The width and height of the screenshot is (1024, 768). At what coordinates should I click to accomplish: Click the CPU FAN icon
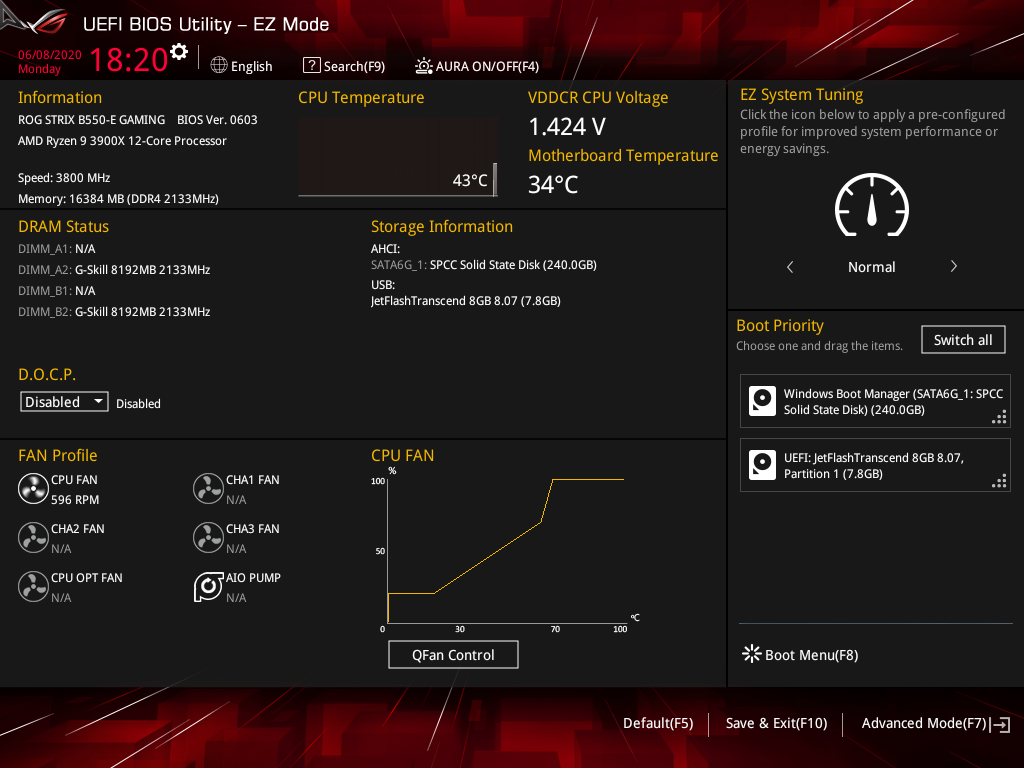[33, 488]
